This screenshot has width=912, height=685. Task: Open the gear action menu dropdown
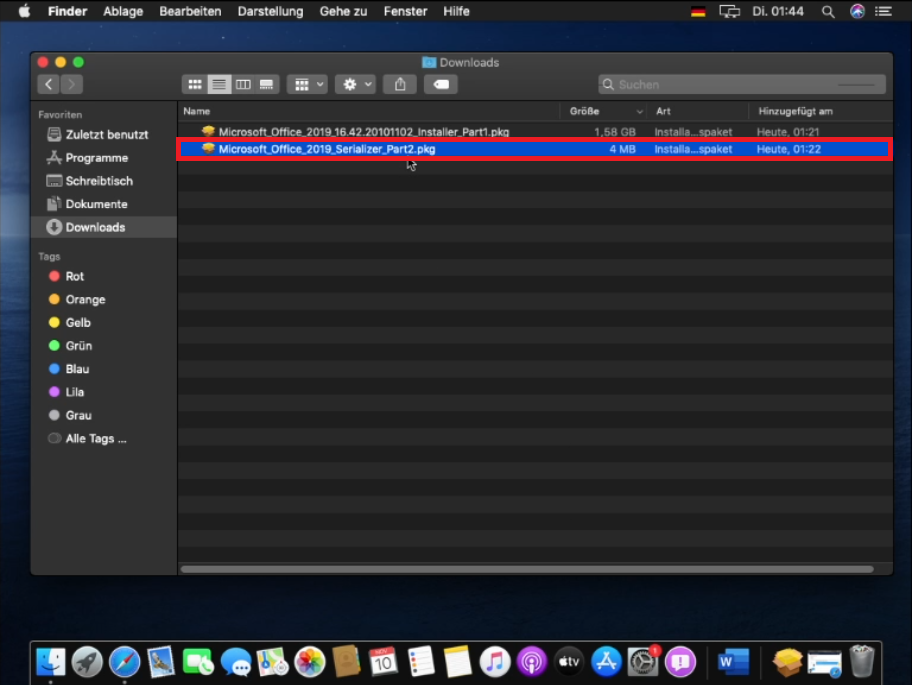pos(355,85)
